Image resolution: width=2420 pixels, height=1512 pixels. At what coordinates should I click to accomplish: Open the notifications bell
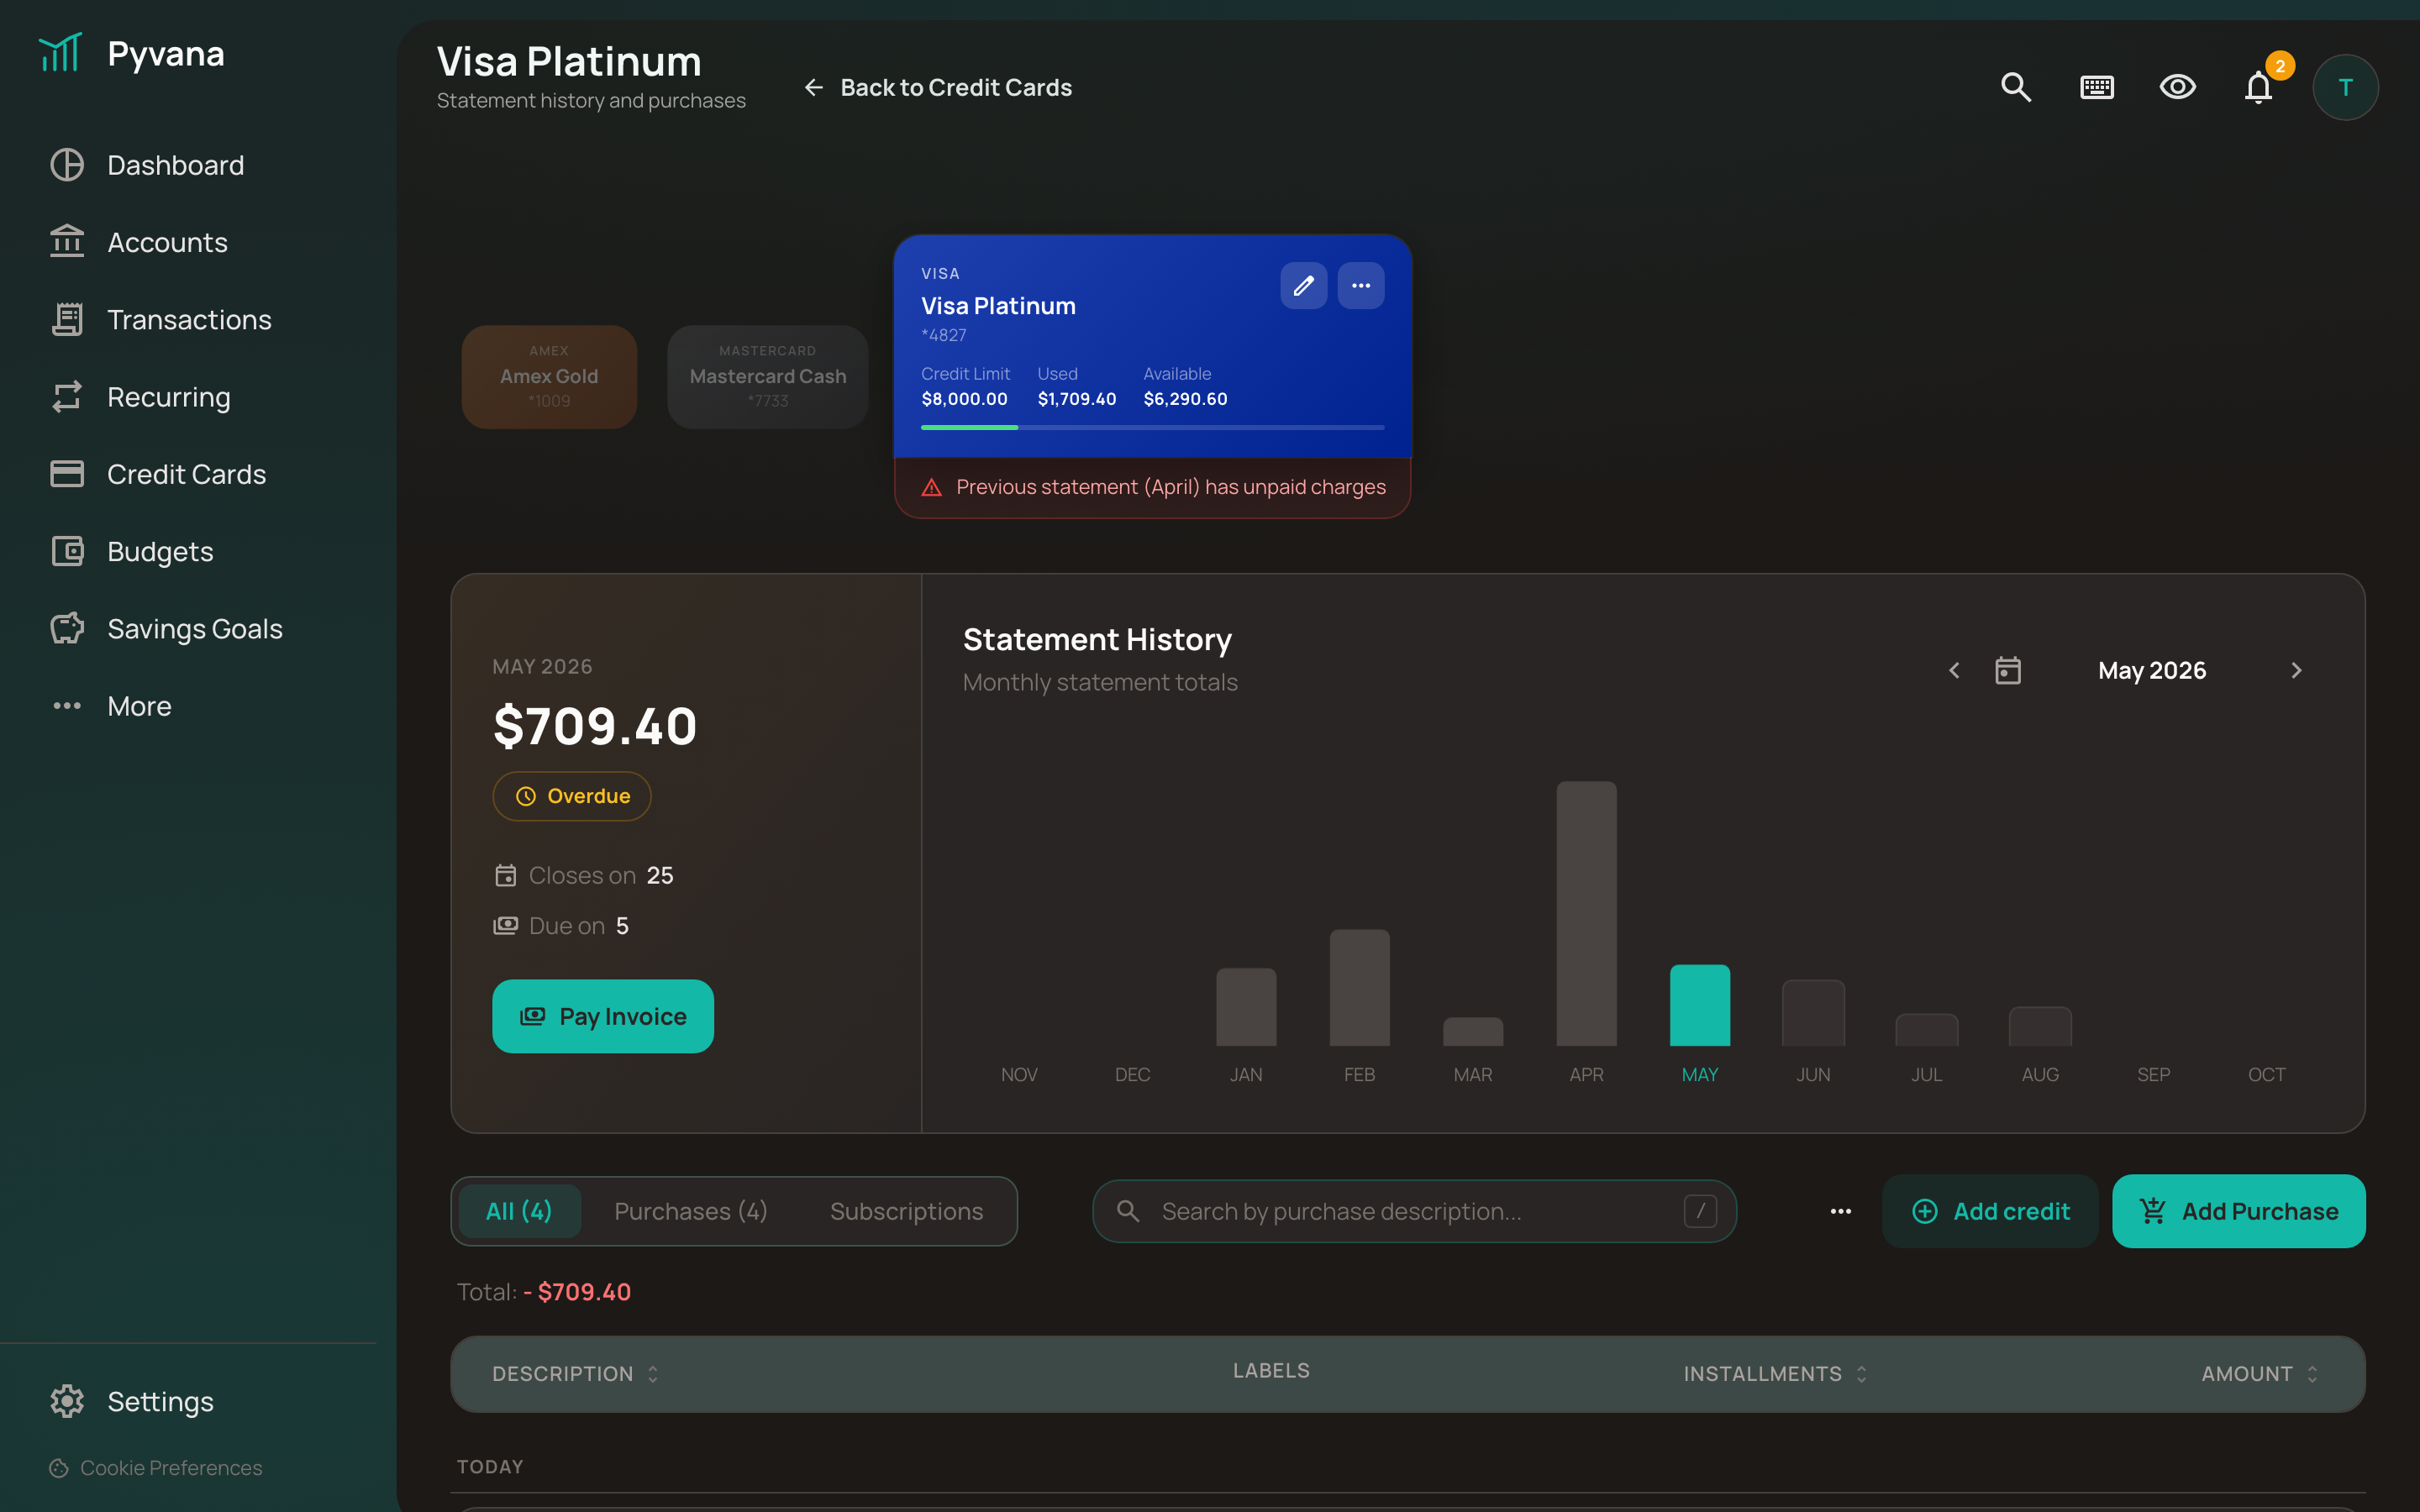point(2258,88)
